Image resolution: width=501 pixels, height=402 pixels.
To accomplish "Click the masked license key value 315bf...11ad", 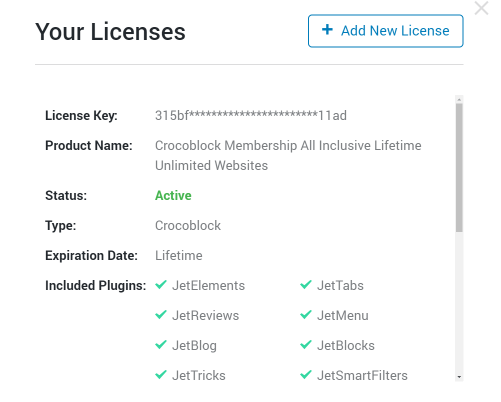I will pyautogui.click(x=251, y=116).
